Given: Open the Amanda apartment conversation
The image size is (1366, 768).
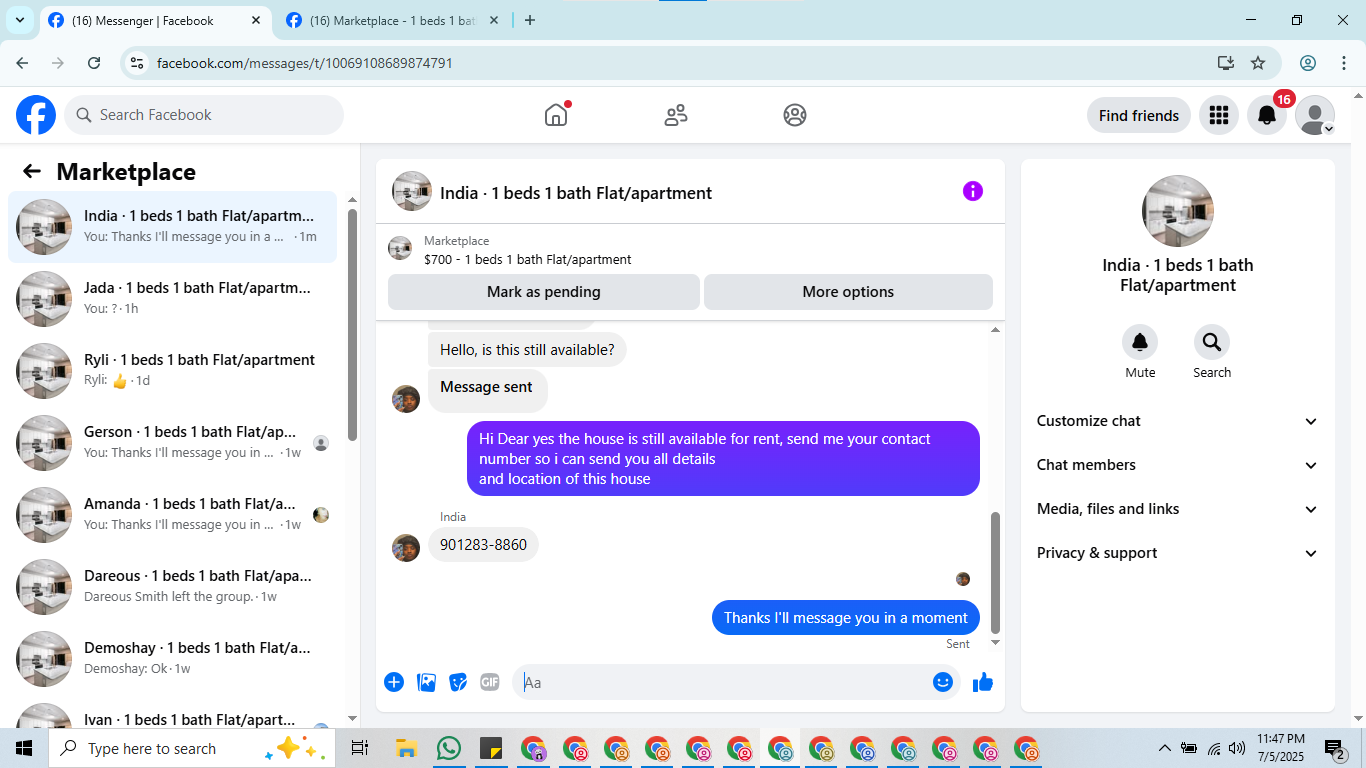Looking at the screenshot, I should tap(172, 515).
